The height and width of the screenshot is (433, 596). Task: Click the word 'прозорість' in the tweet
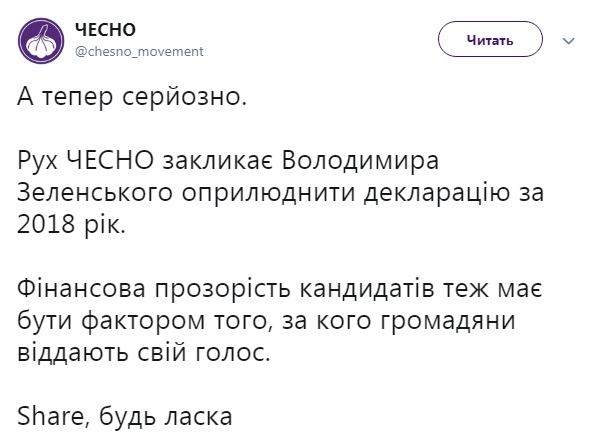click(223, 290)
